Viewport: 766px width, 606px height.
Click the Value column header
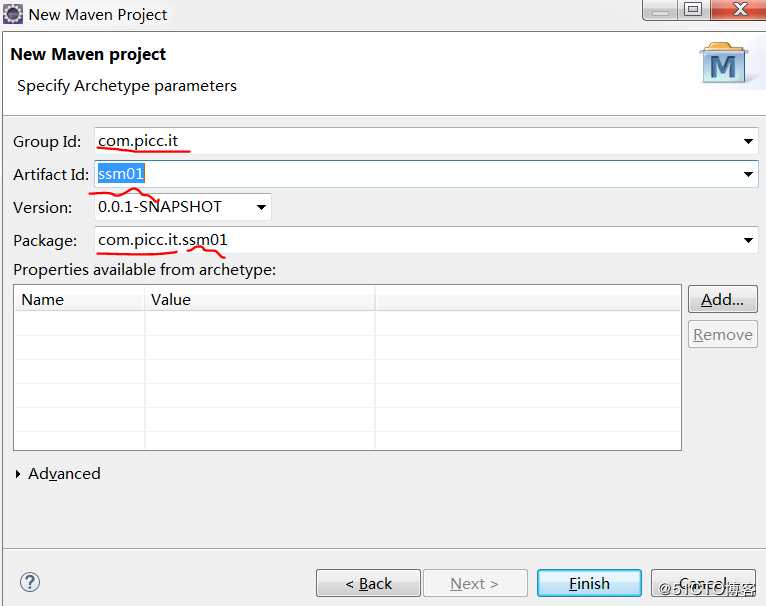[260, 299]
